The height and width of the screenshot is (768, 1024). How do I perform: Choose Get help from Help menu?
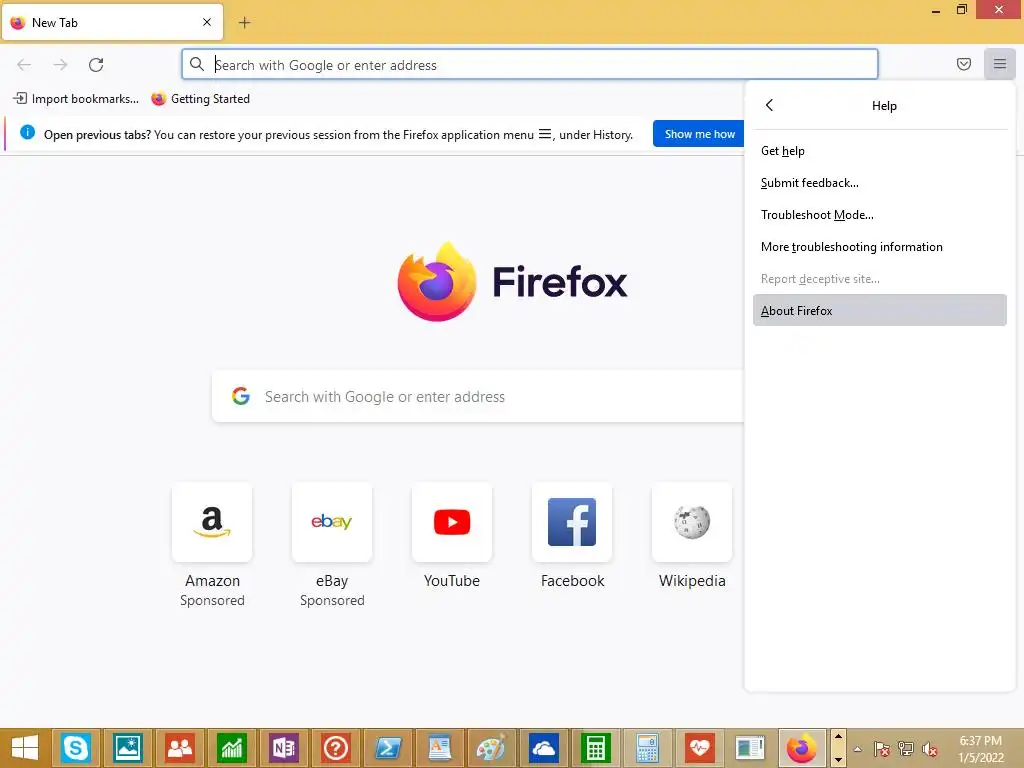coord(879,151)
